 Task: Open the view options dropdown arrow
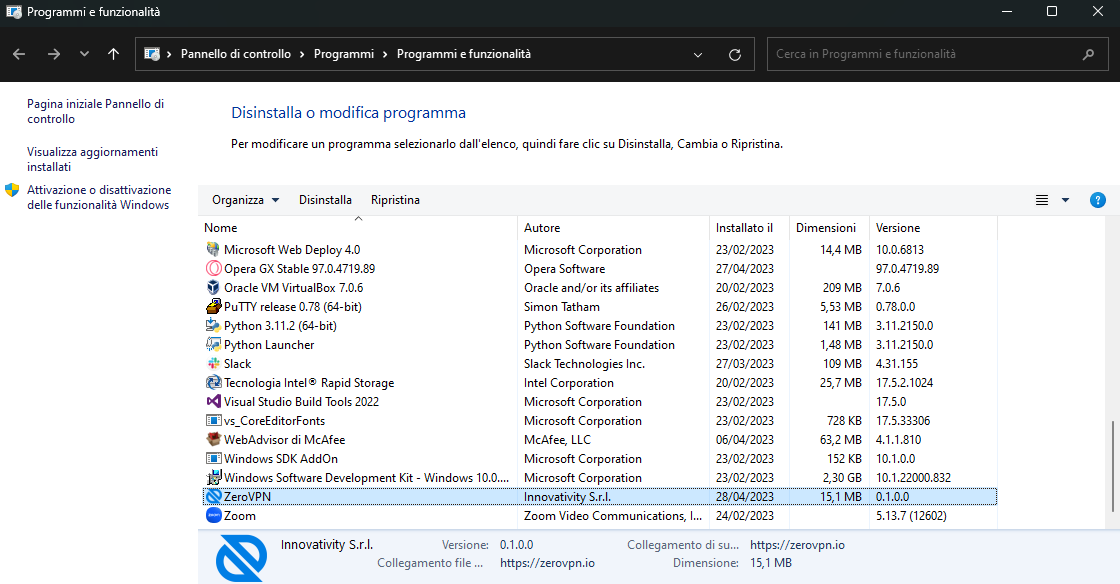pyautogui.click(x=1065, y=200)
